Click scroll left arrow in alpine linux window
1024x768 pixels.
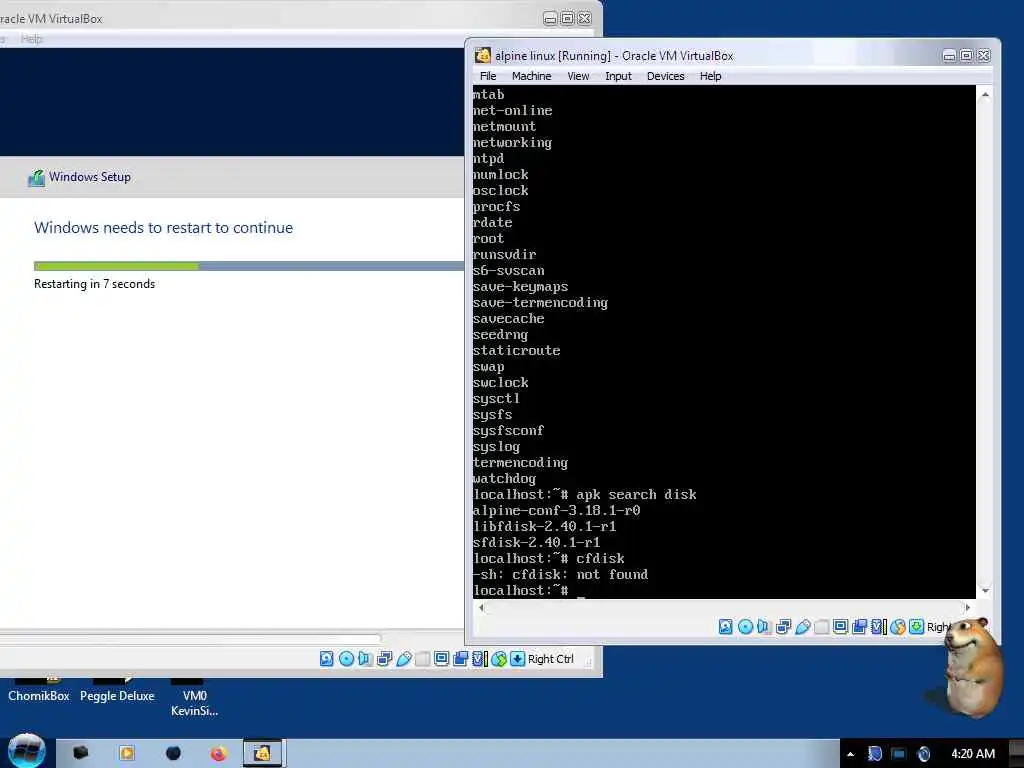coord(481,607)
